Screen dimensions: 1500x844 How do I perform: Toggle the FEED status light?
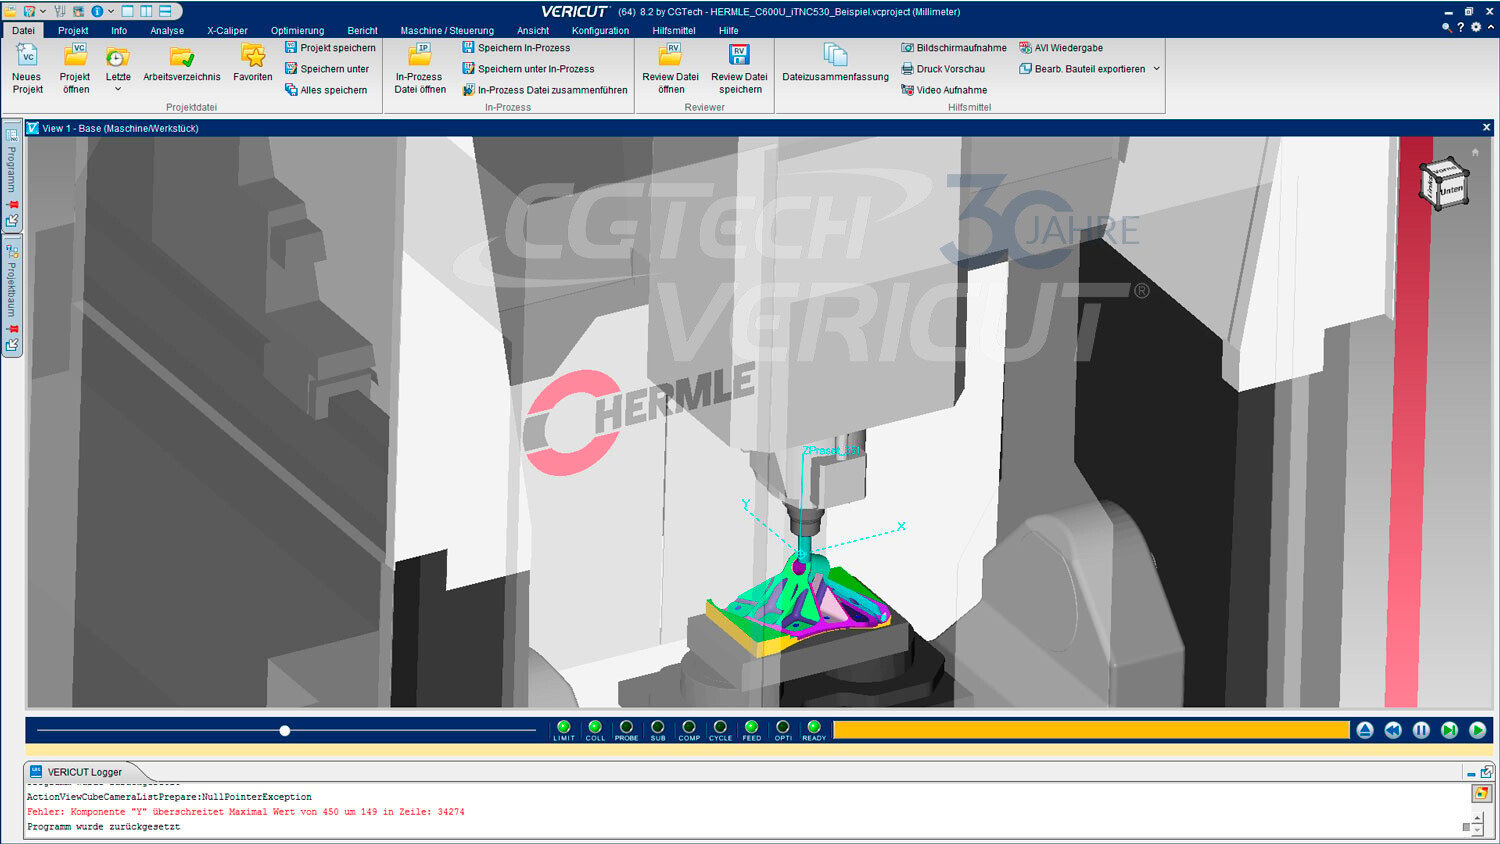pos(751,727)
